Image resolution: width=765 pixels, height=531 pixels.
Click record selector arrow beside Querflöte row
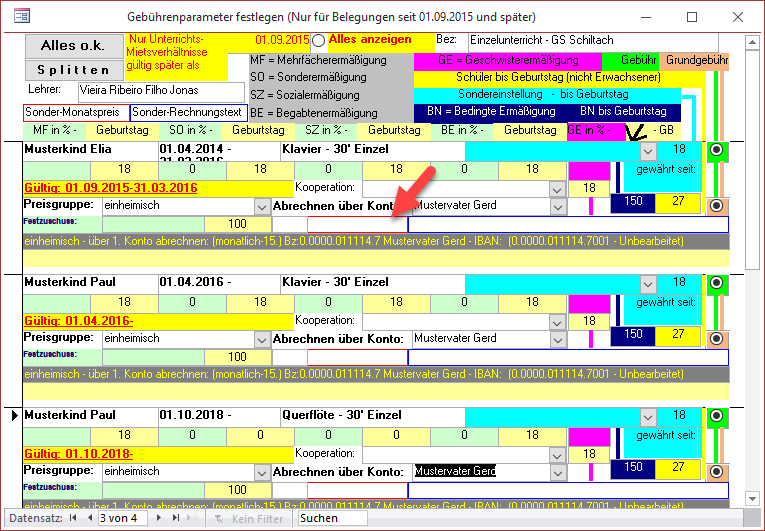(x=13, y=415)
